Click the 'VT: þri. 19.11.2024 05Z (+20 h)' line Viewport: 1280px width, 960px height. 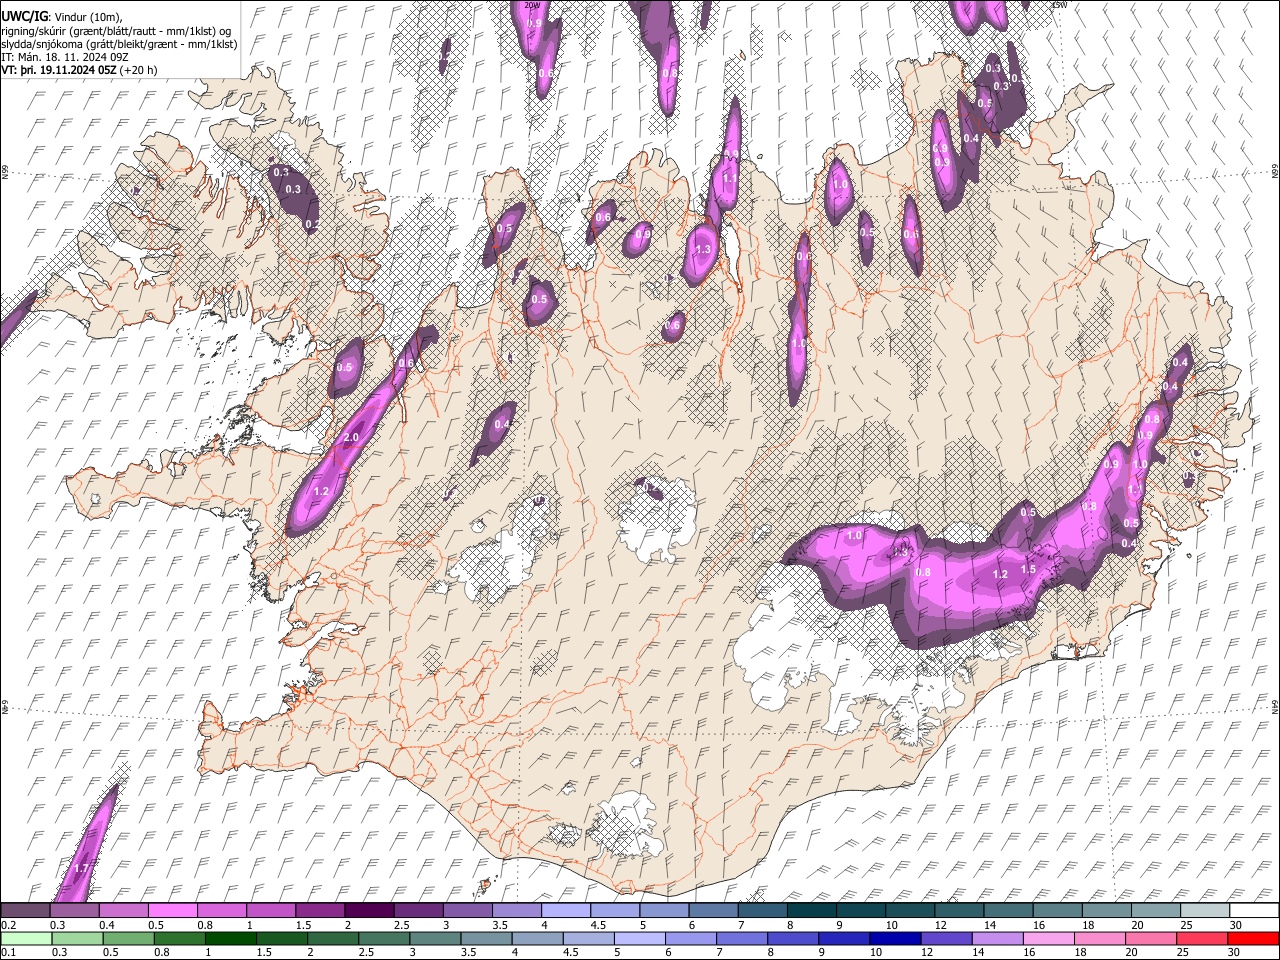79,70
